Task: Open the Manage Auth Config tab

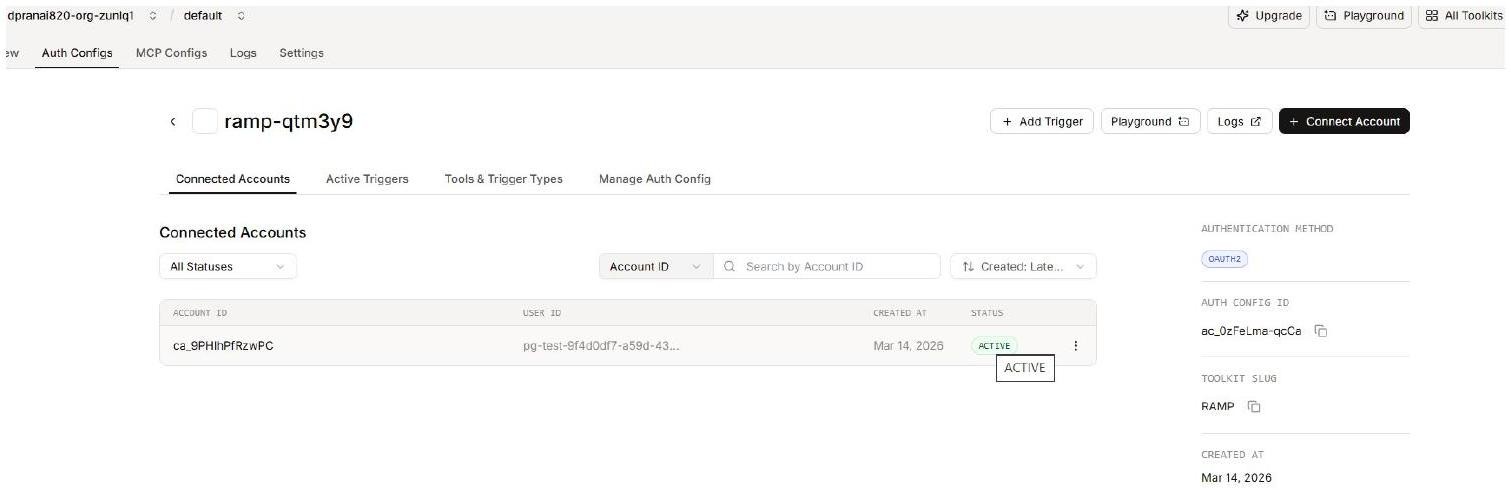Action: point(655,179)
